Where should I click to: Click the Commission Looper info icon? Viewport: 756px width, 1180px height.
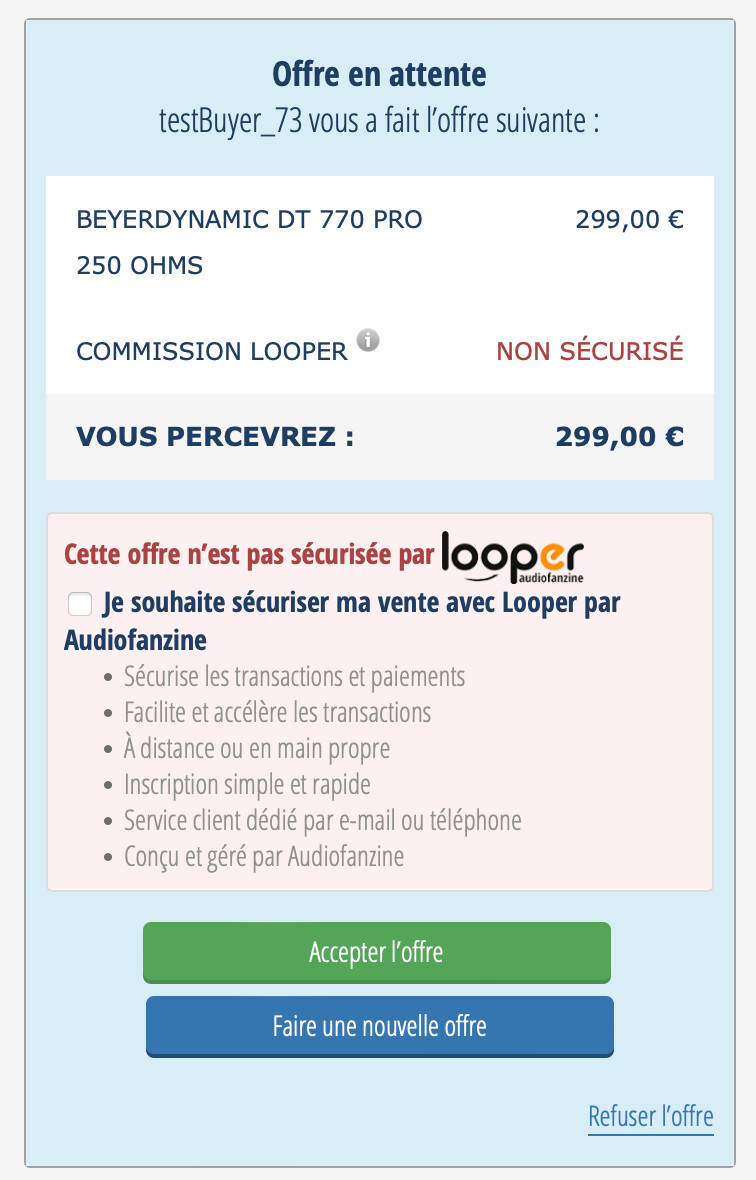coord(369,341)
